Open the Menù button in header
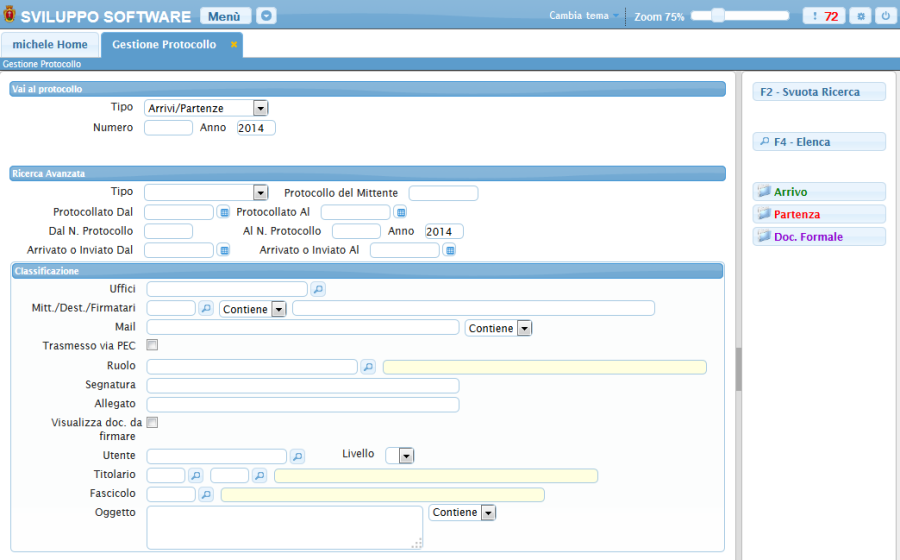 point(225,16)
